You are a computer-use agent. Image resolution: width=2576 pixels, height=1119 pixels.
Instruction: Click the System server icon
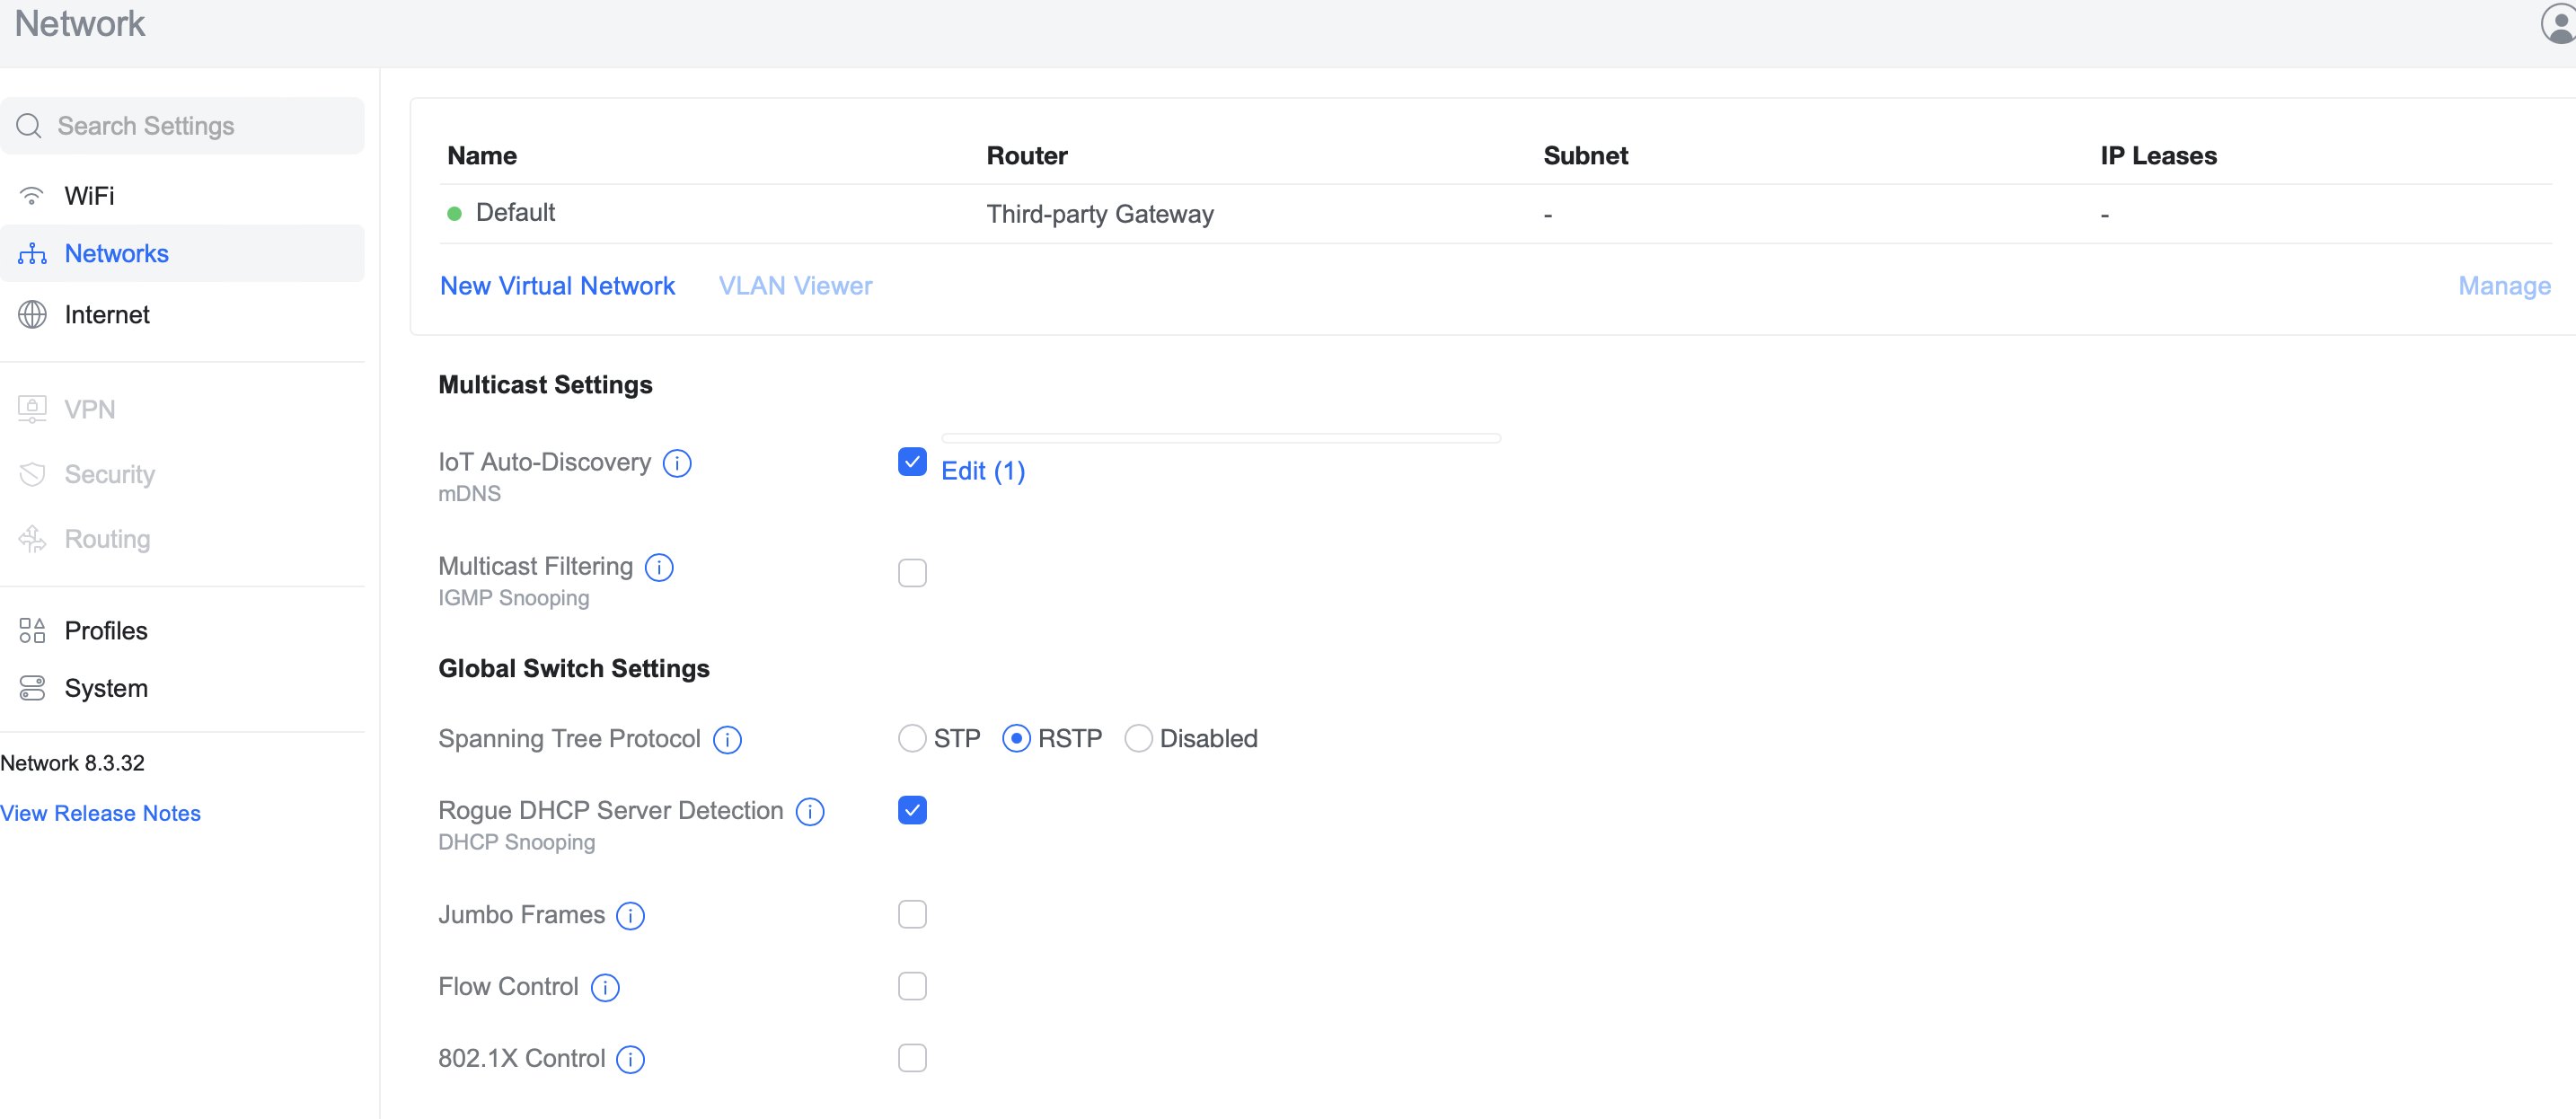point(32,689)
